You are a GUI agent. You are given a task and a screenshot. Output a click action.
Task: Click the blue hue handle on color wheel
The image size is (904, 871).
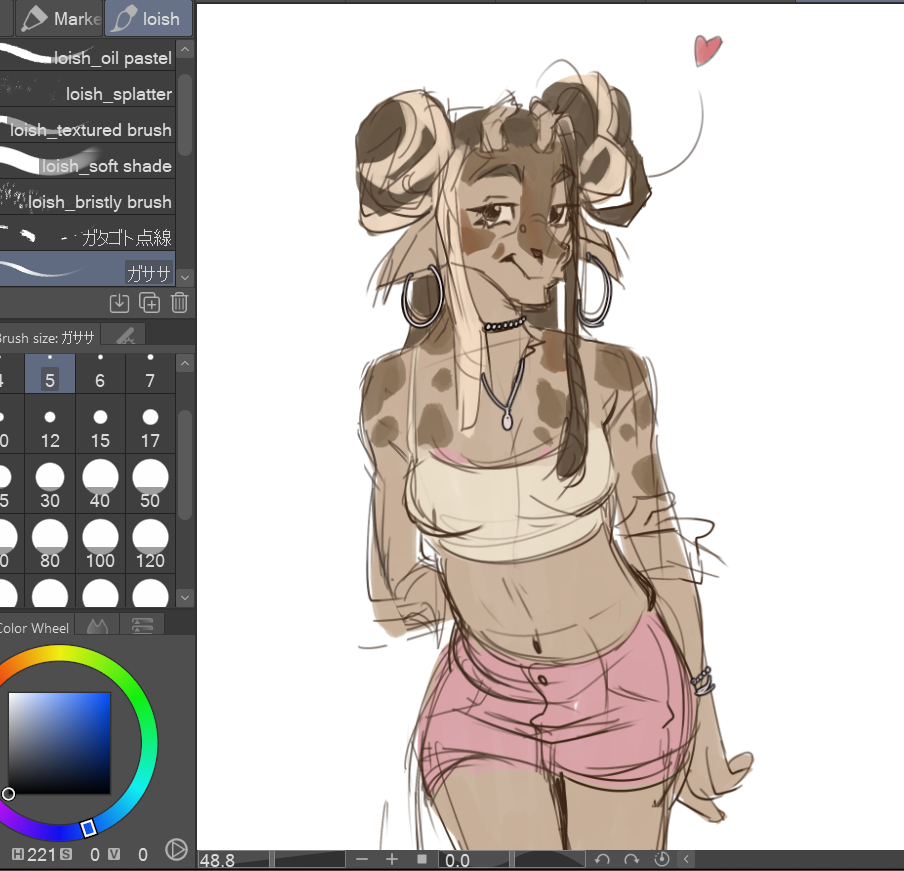coord(88,827)
